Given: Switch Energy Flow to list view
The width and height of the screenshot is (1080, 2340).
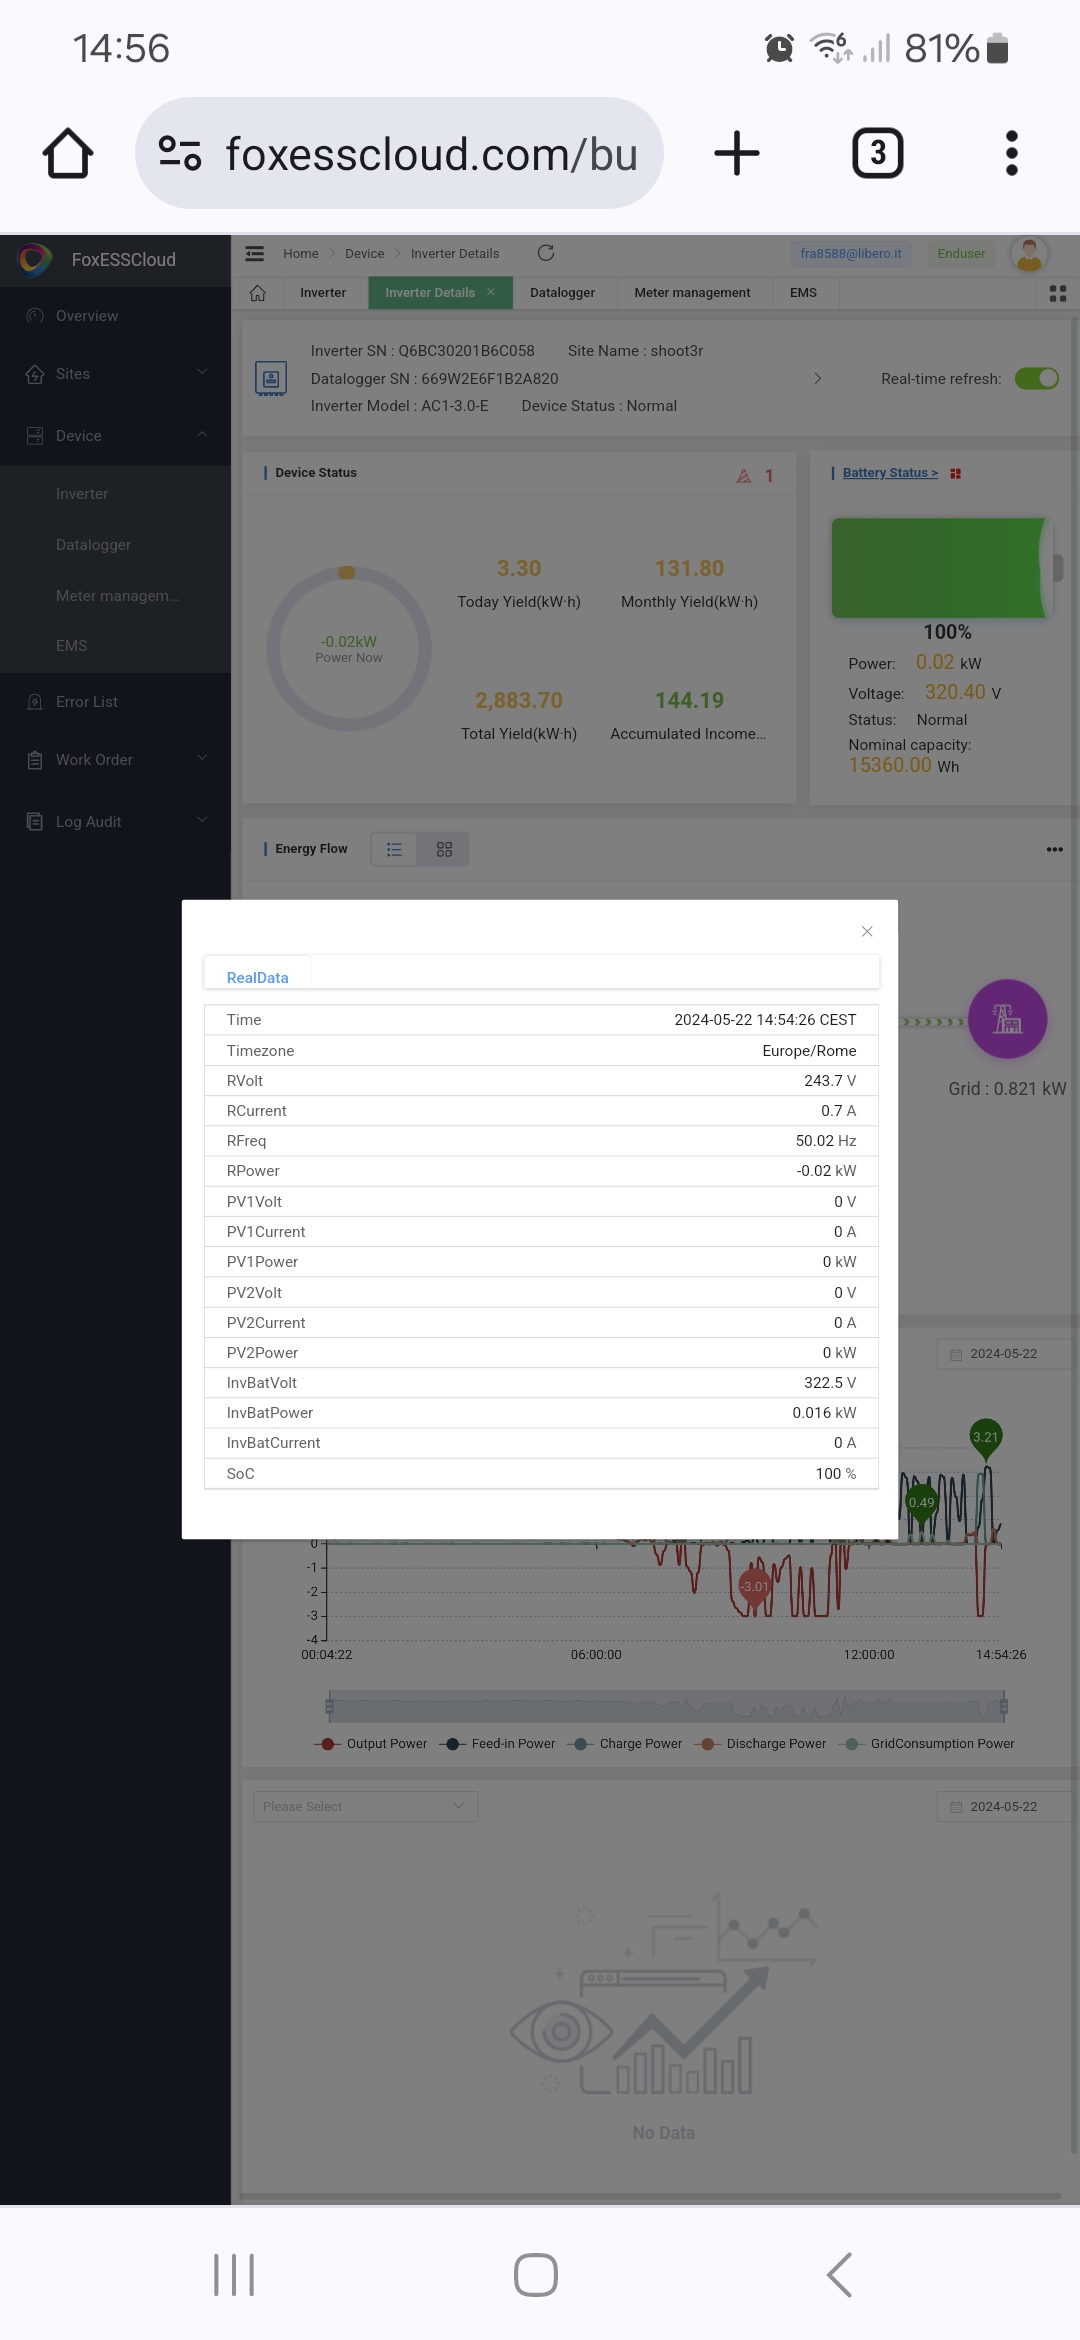Looking at the screenshot, I should (x=395, y=849).
